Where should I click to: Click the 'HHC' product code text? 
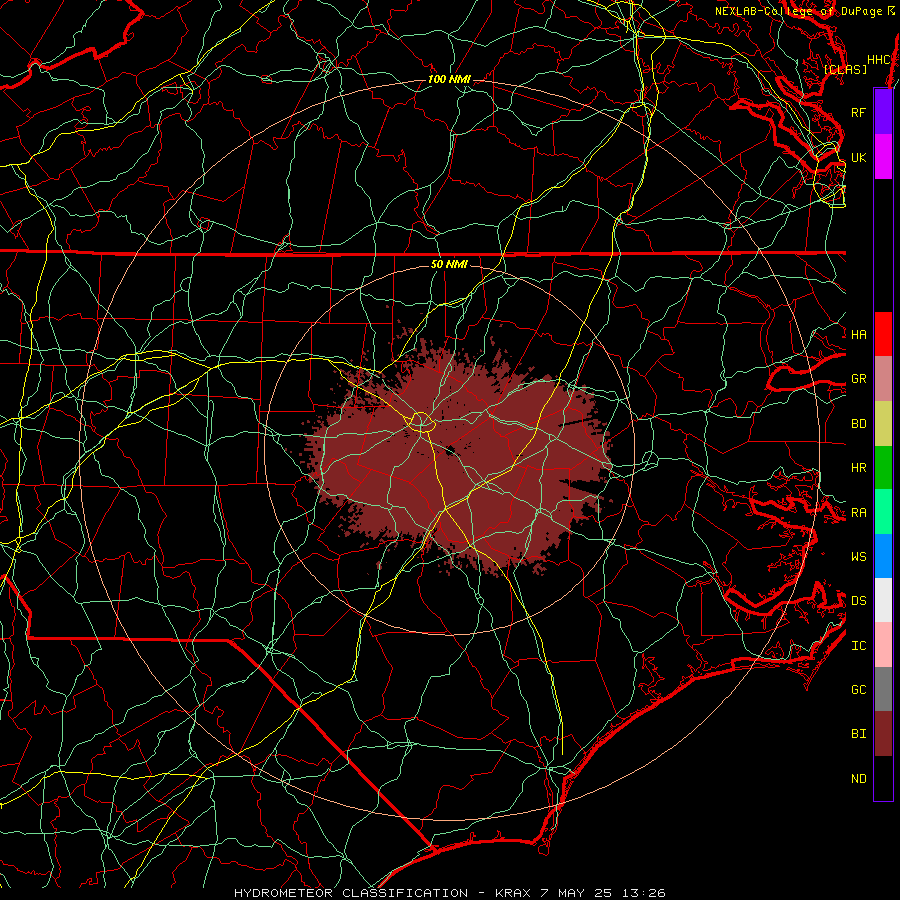(x=878, y=59)
